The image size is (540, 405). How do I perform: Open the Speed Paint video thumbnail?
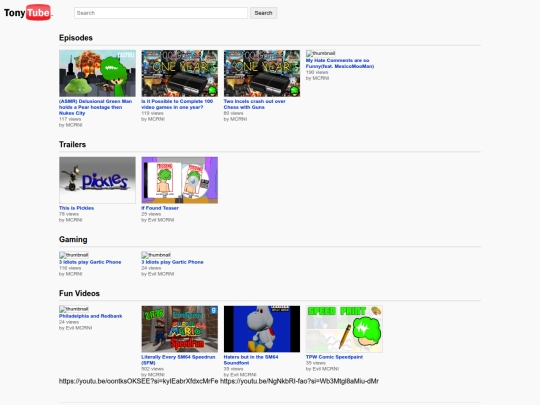pyautogui.click(x=344, y=329)
